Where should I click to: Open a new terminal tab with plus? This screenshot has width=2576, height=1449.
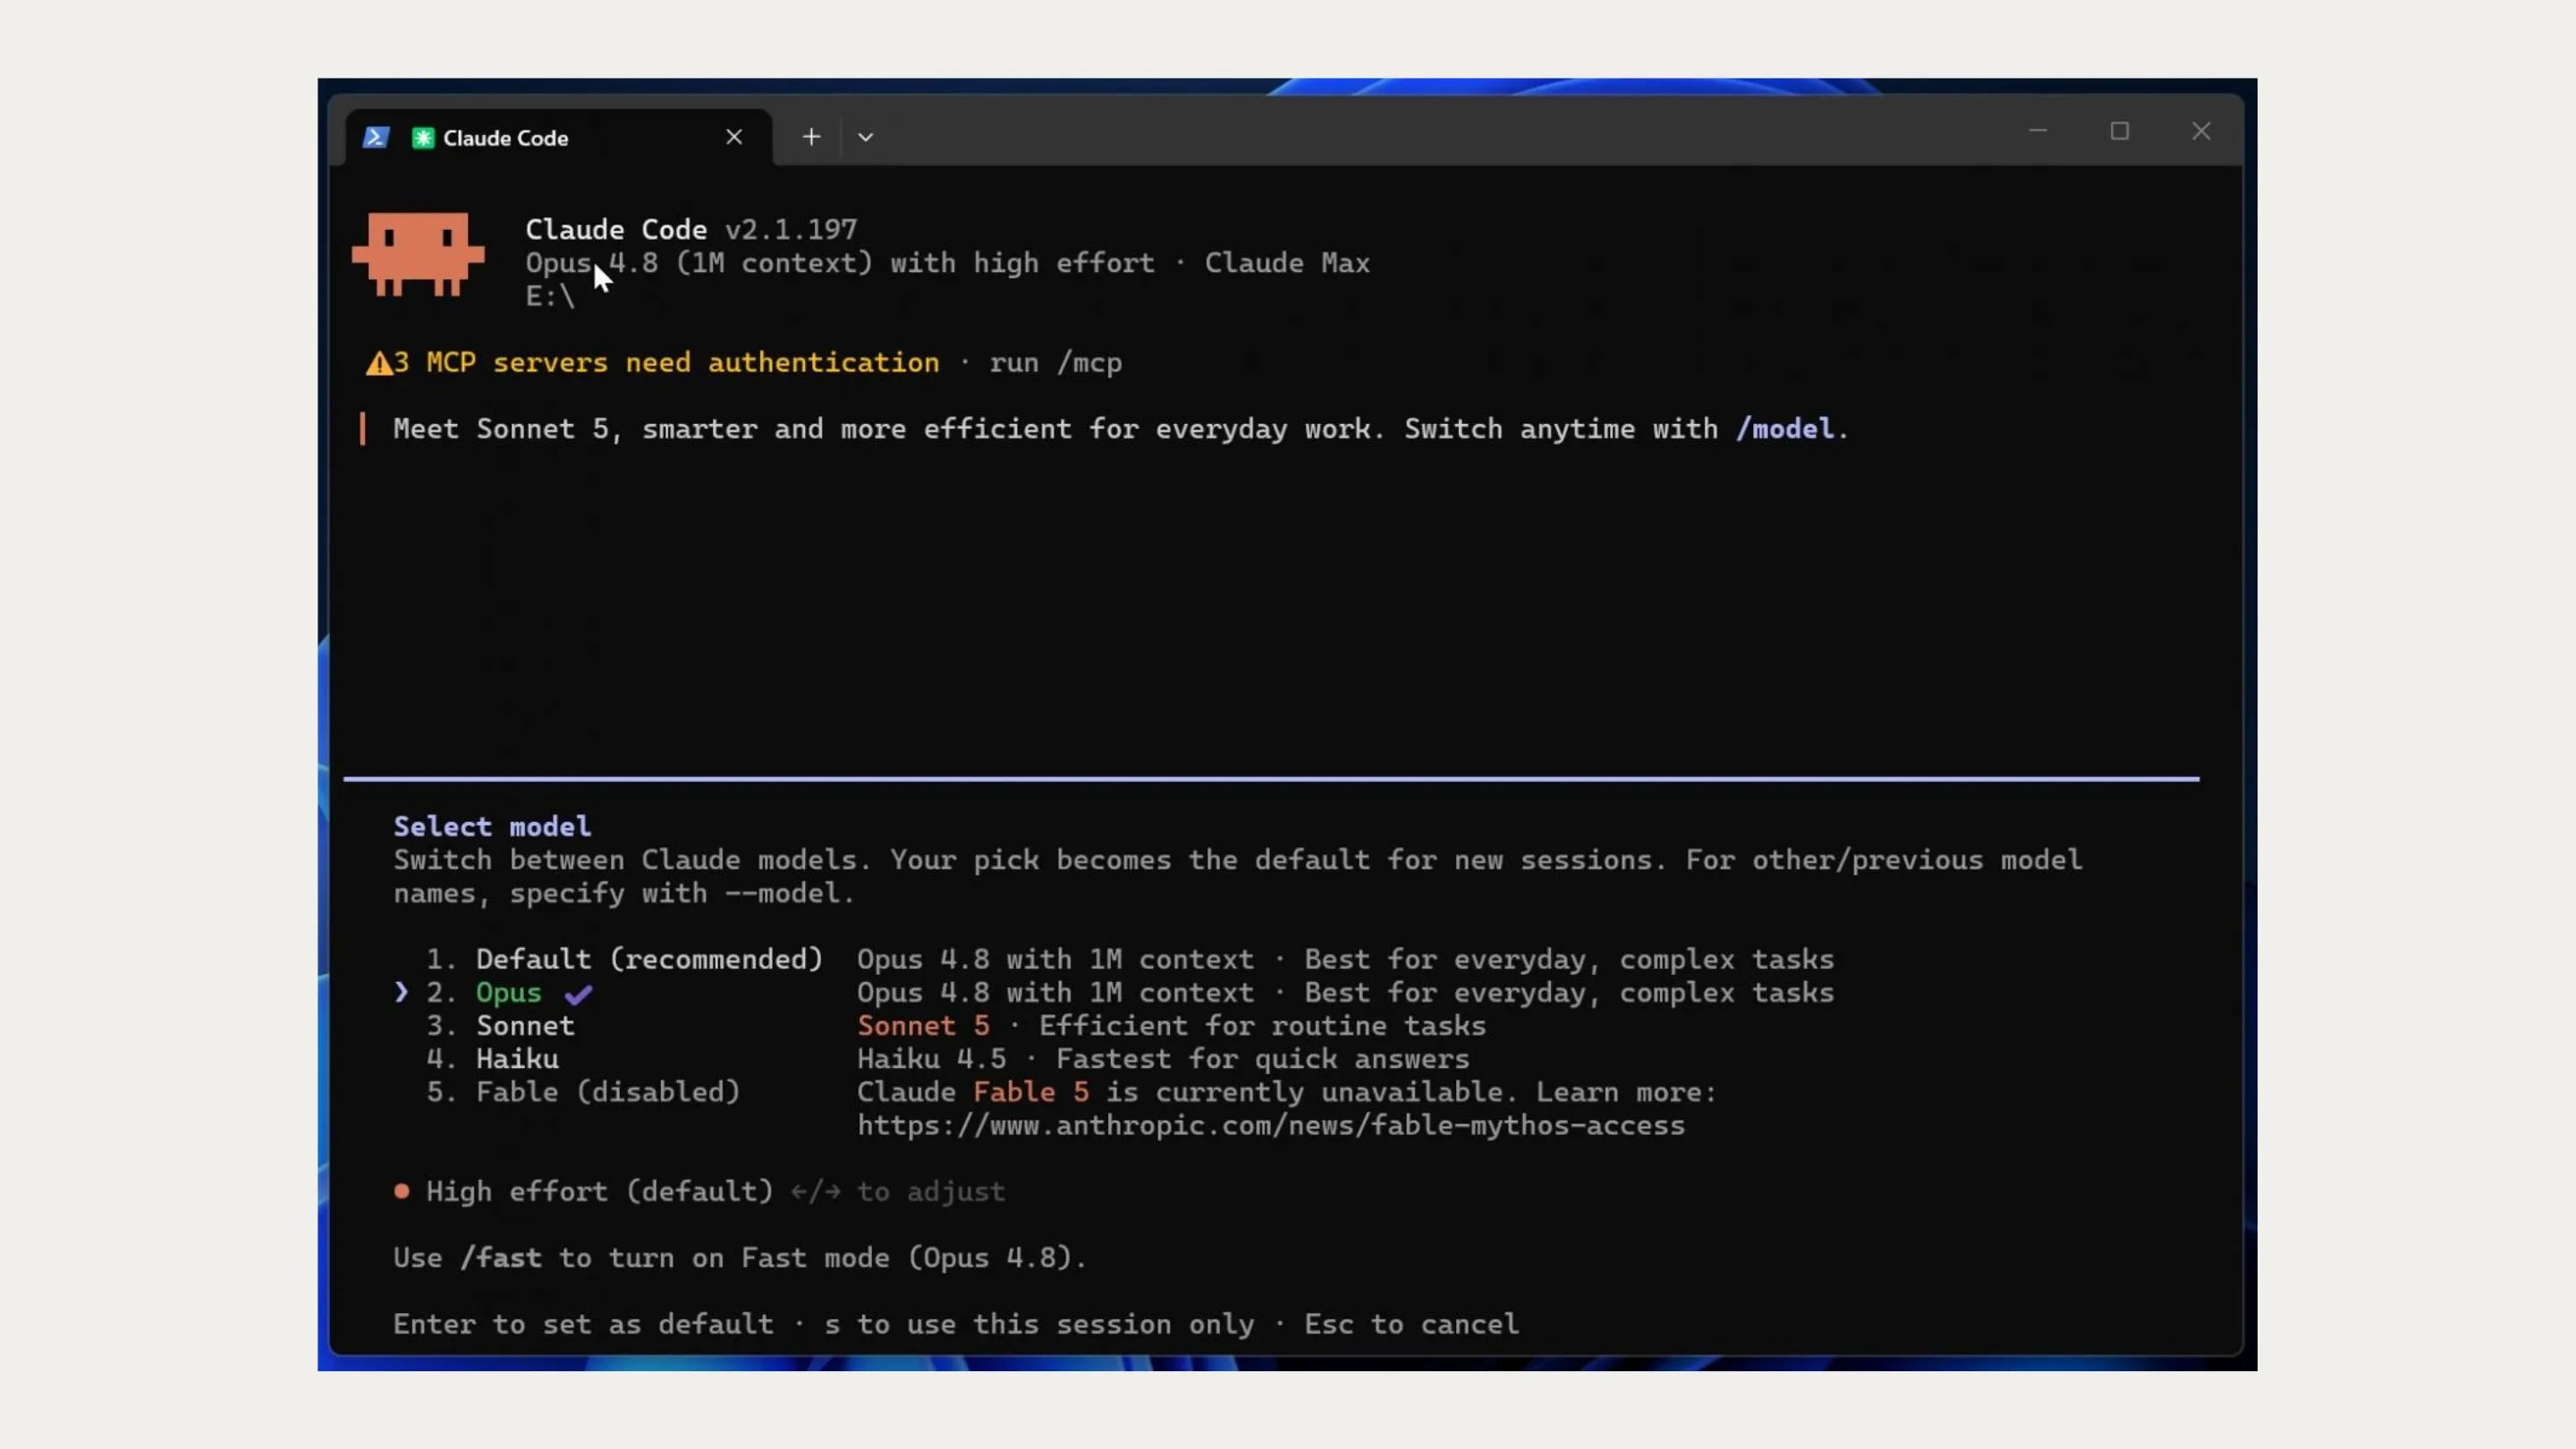coord(811,137)
